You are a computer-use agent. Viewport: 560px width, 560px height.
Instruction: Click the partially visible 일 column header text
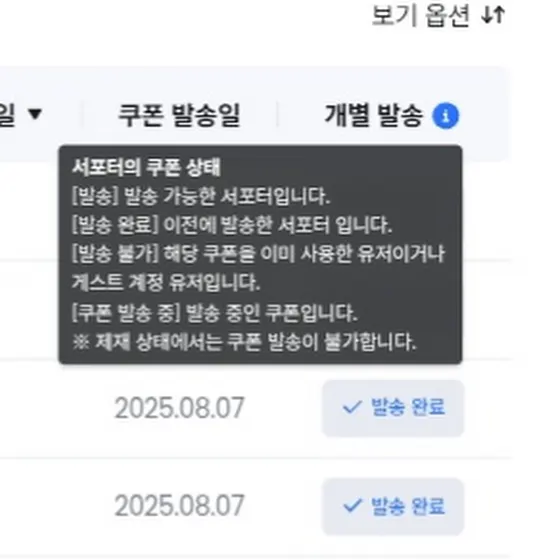pyautogui.click(x=8, y=115)
